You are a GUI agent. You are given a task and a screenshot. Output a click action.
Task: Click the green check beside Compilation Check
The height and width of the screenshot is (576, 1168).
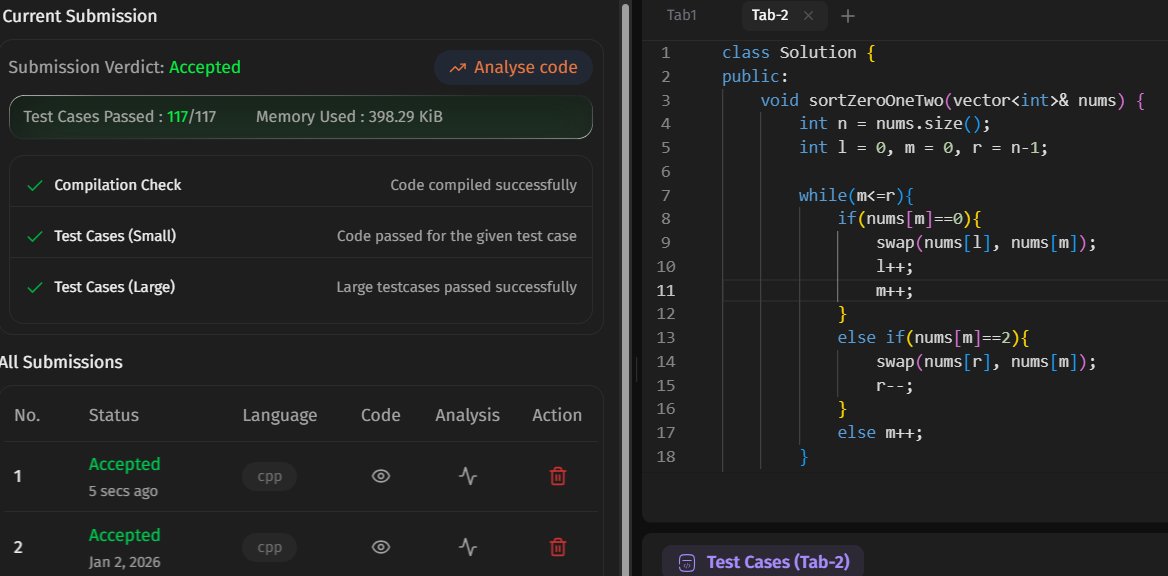(x=34, y=186)
